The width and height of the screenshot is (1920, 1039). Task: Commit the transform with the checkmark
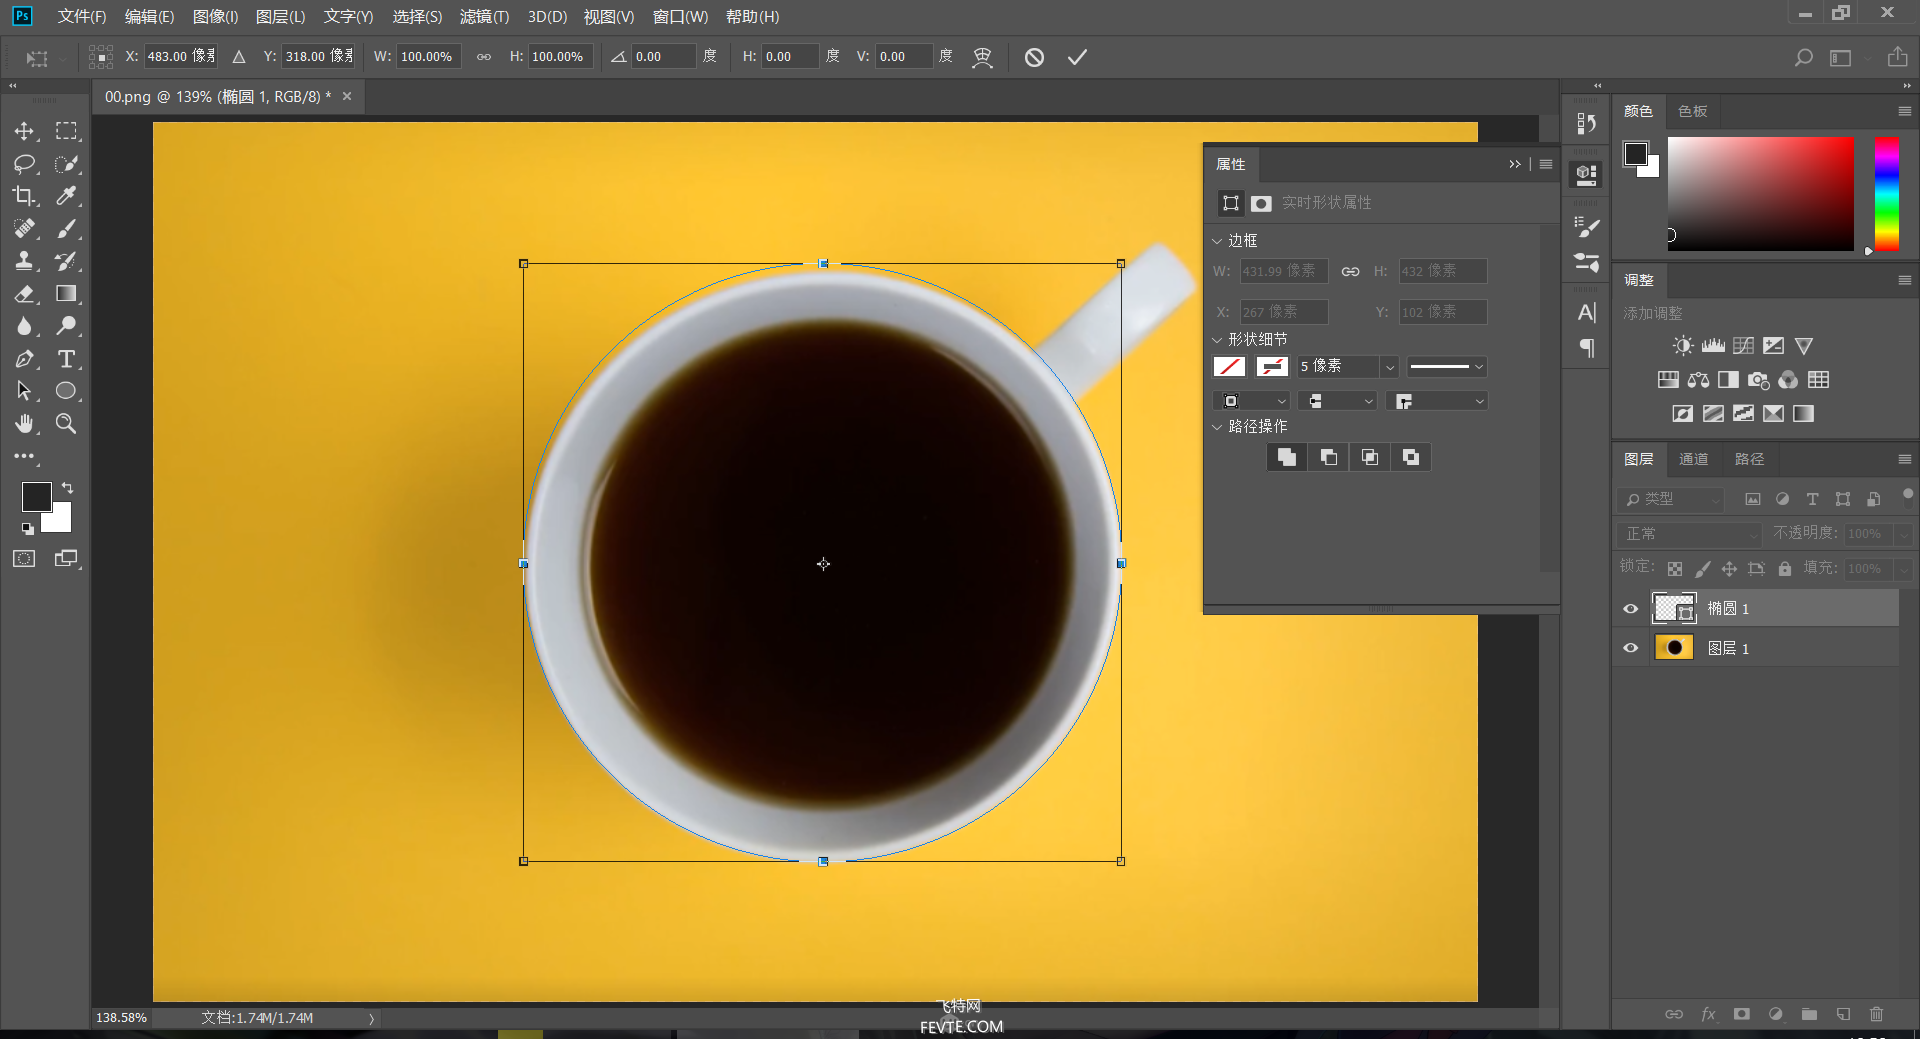[x=1077, y=57]
